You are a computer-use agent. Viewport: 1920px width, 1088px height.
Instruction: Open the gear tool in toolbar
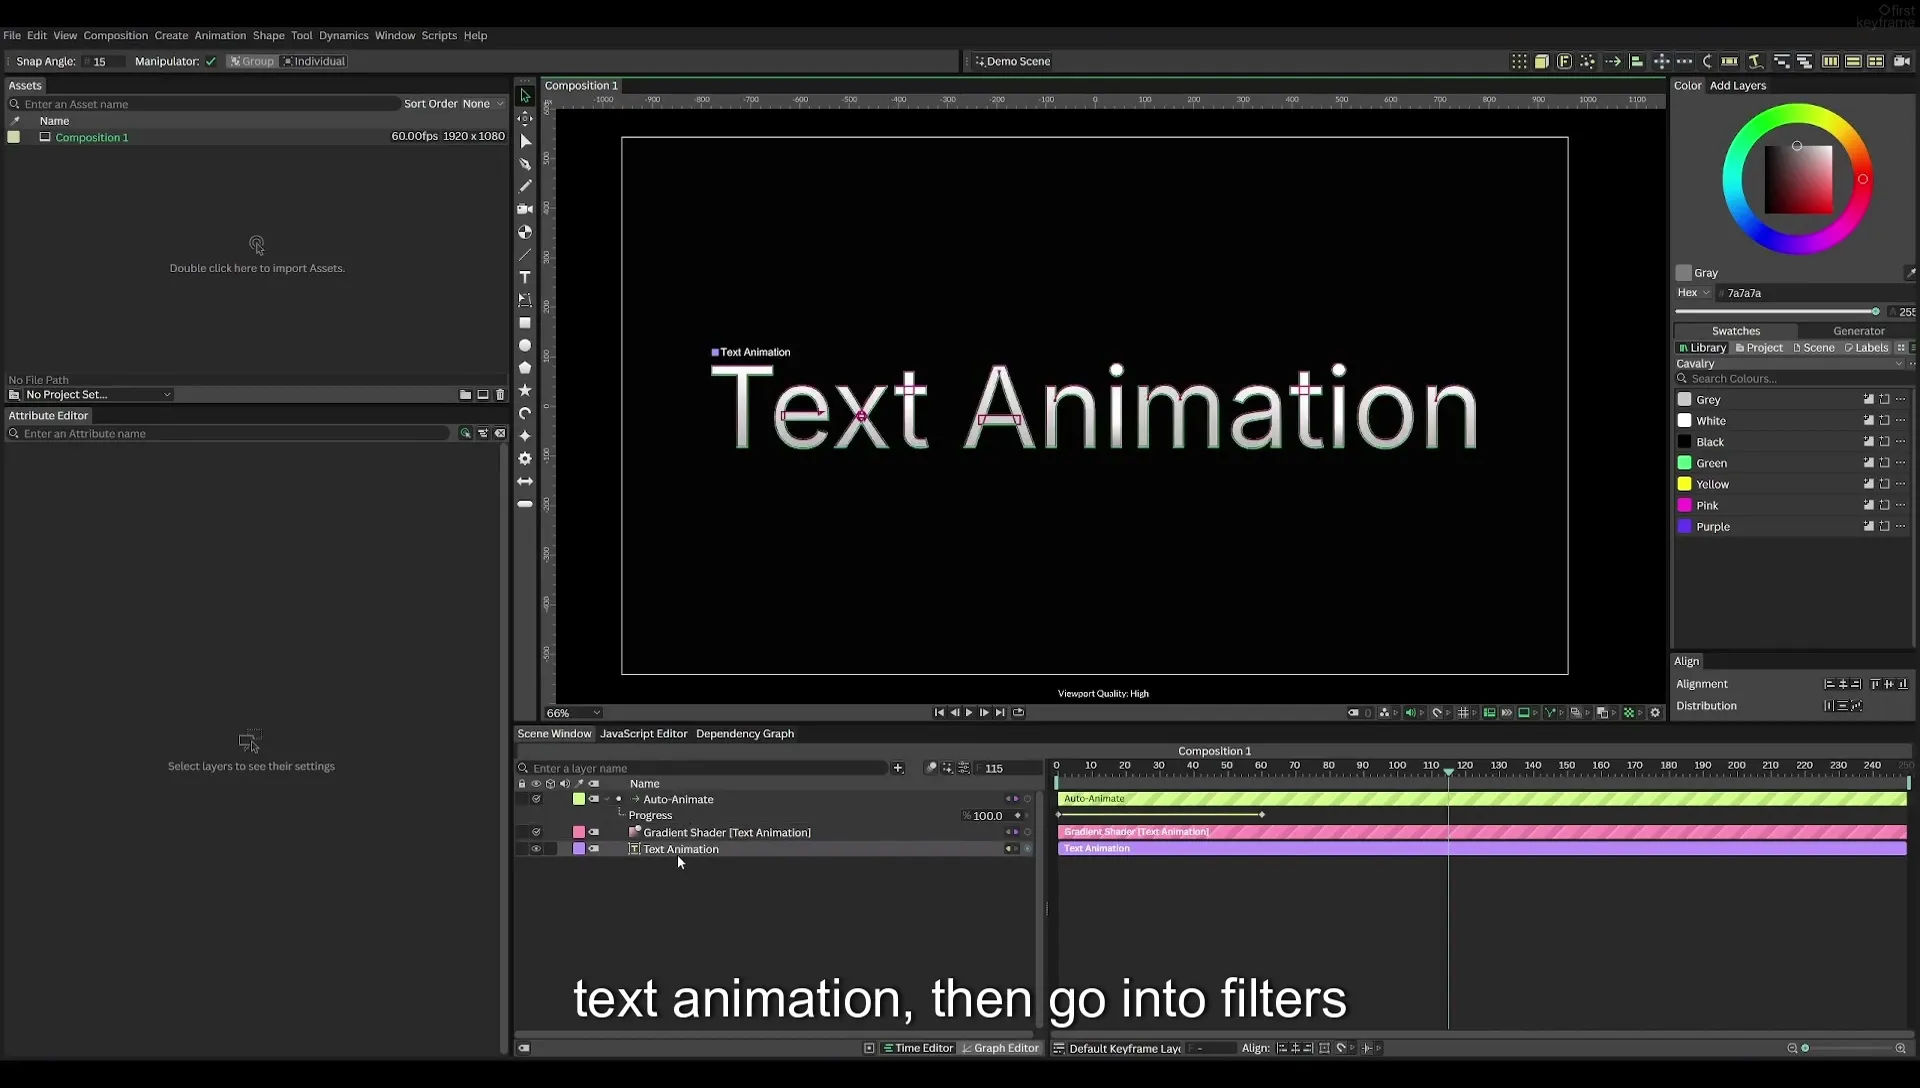pos(525,458)
